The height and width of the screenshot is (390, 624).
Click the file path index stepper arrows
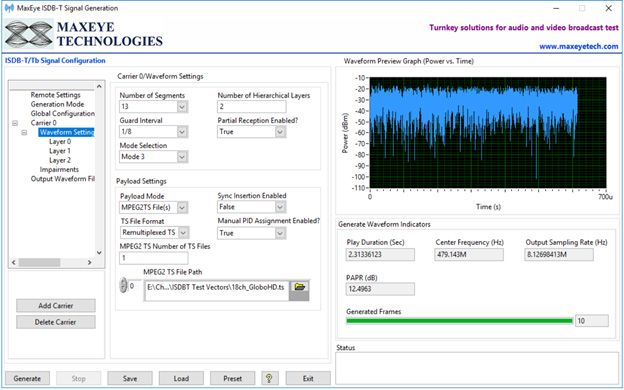pyautogui.click(x=123, y=285)
